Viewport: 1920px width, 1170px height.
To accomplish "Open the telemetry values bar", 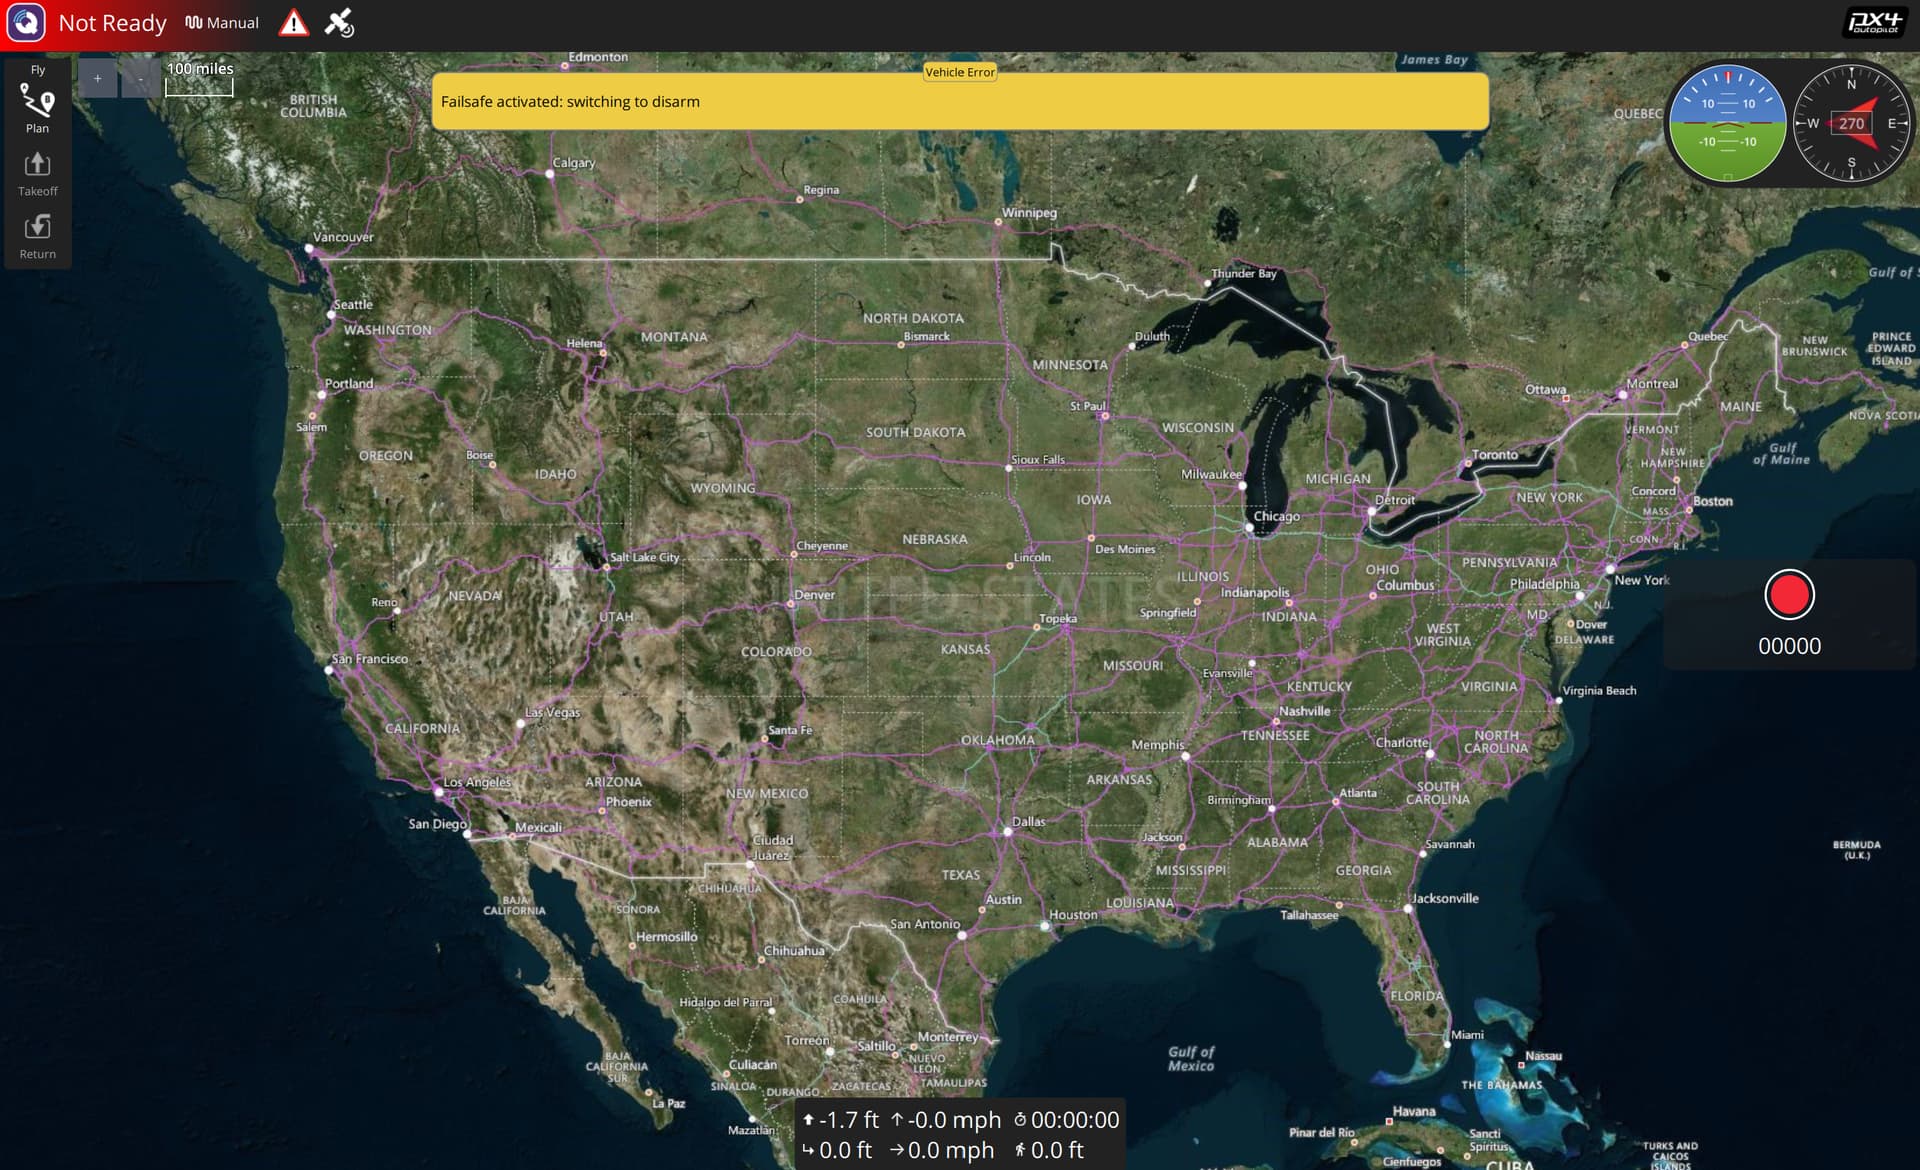I will pyautogui.click(x=960, y=1135).
